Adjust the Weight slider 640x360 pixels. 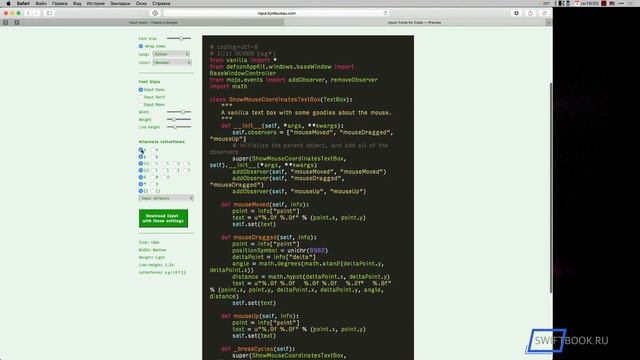tap(179, 119)
